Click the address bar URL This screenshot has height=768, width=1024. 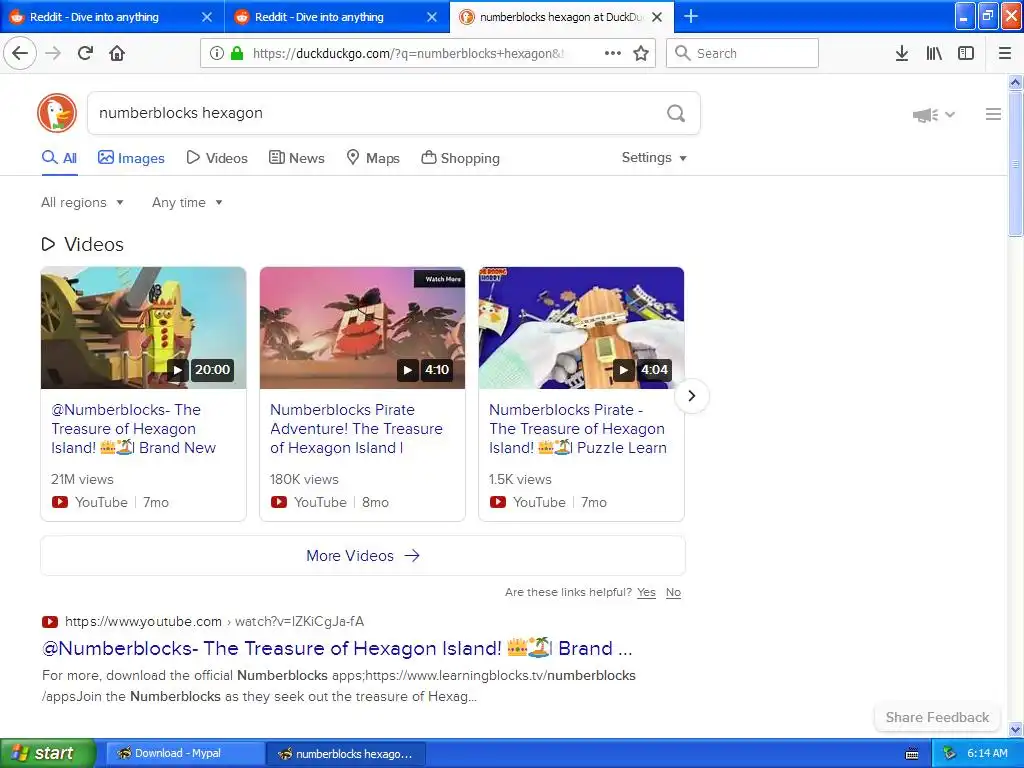(408, 54)
